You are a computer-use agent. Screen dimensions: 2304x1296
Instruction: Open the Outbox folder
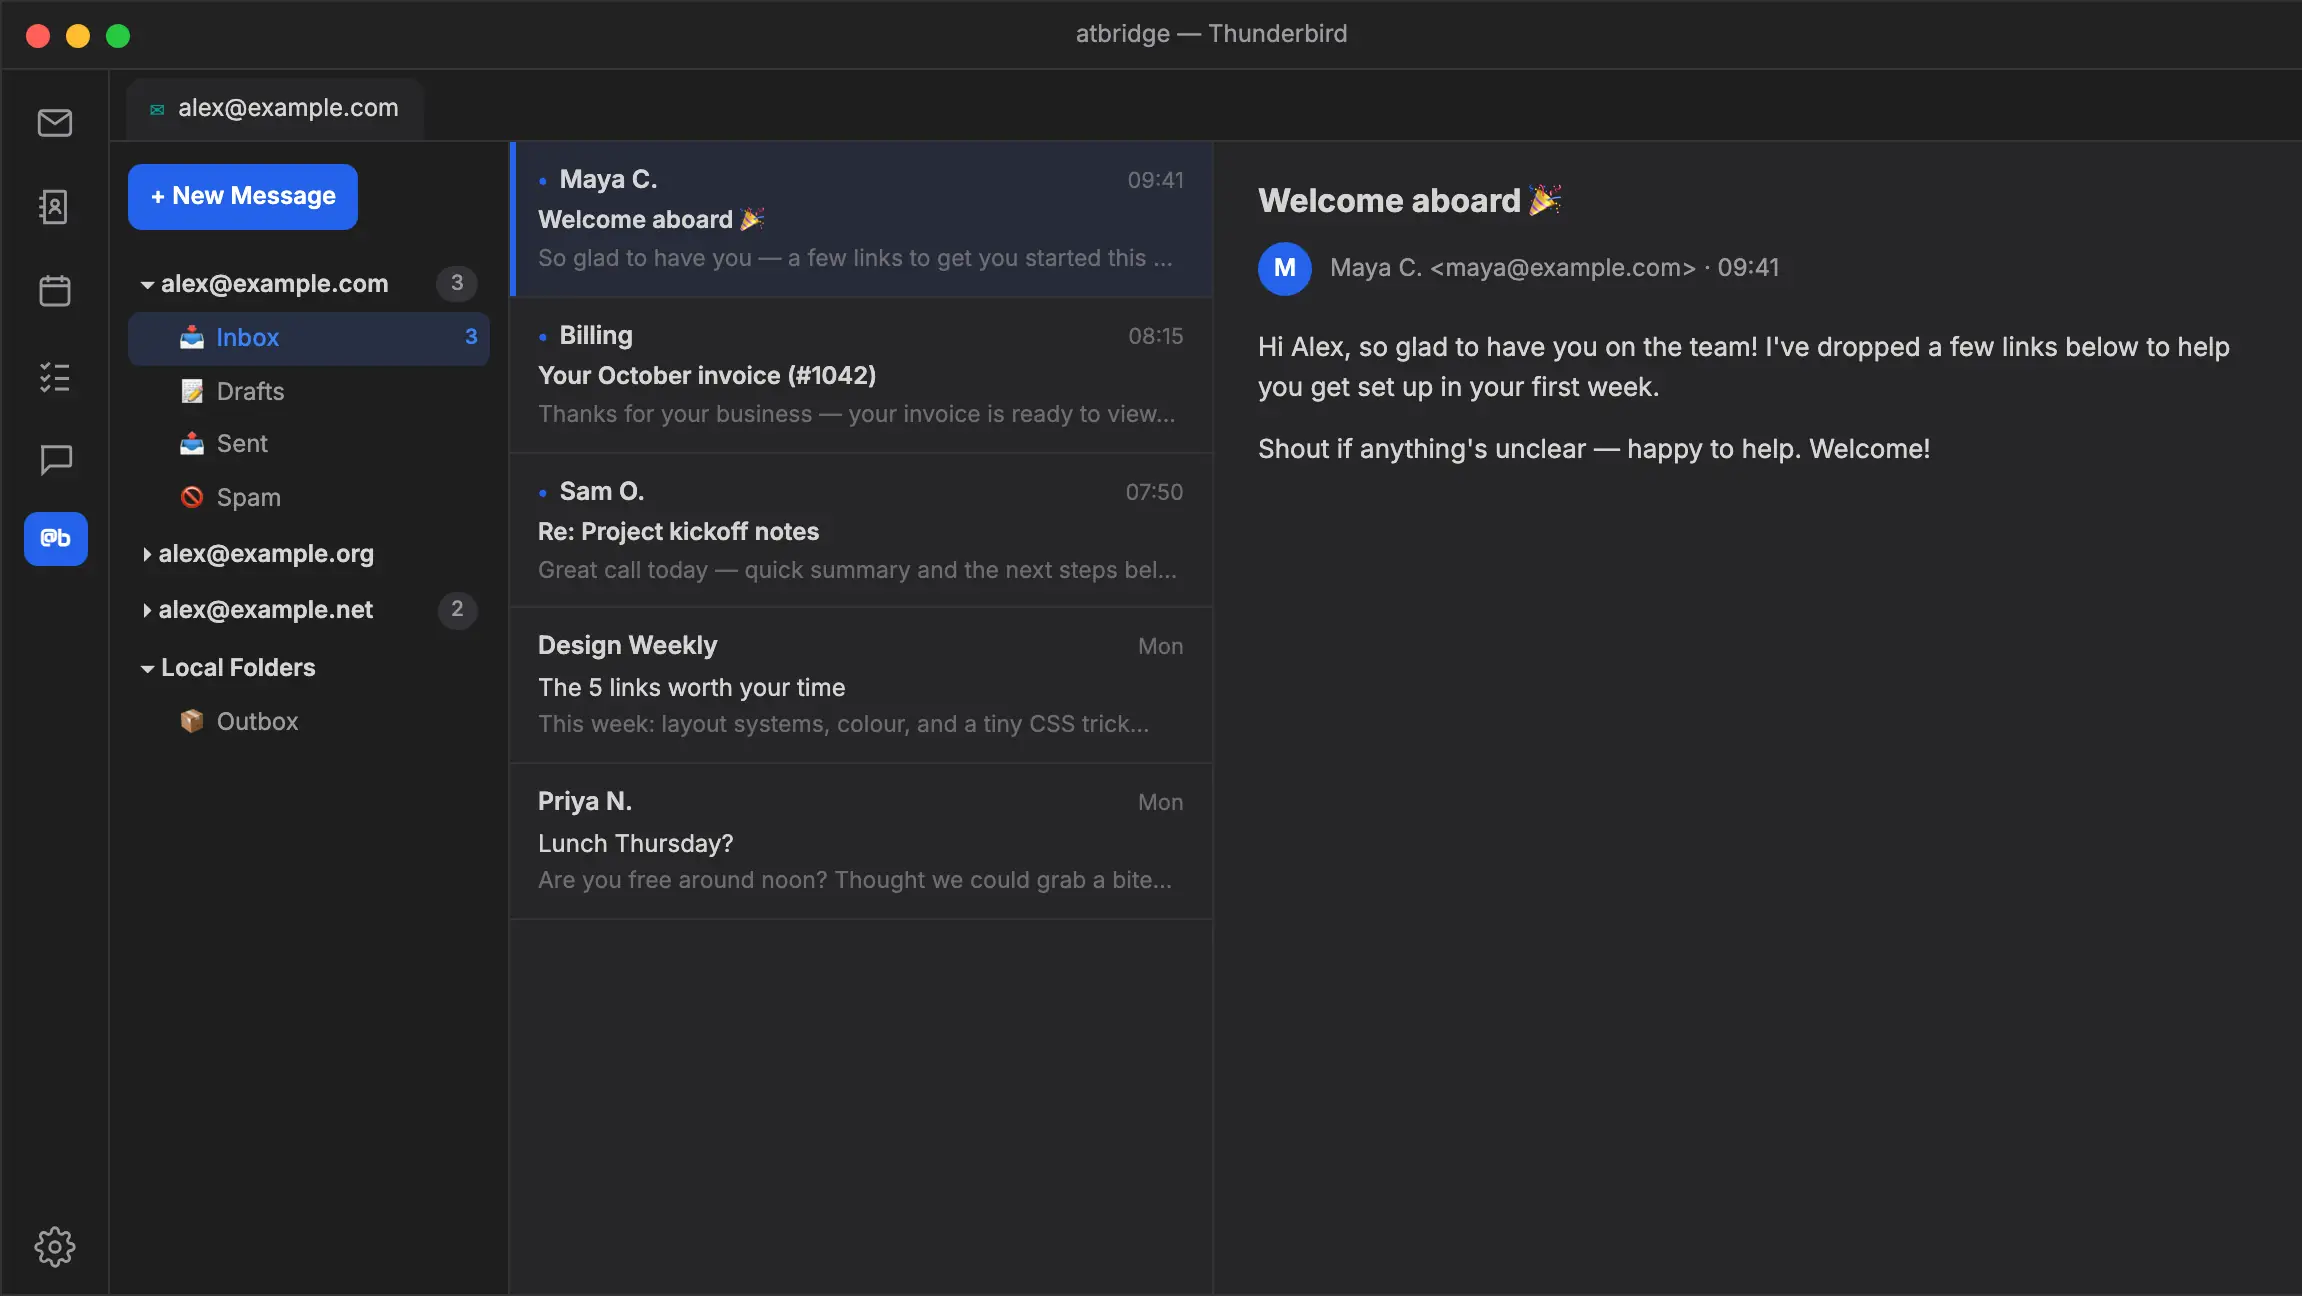309,721
